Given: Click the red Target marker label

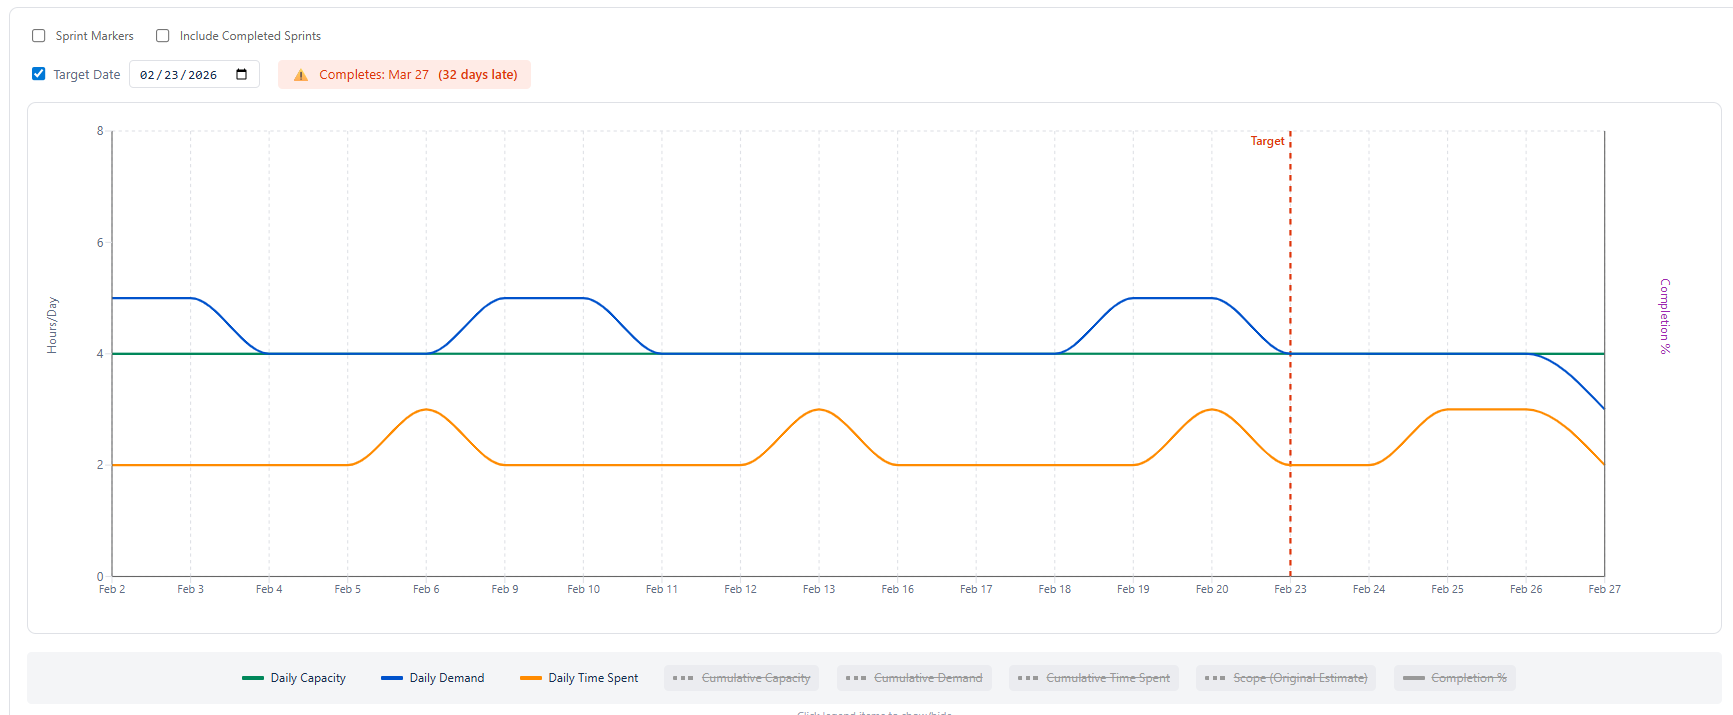Looking at the screenshot, I should click(1267, 141).
